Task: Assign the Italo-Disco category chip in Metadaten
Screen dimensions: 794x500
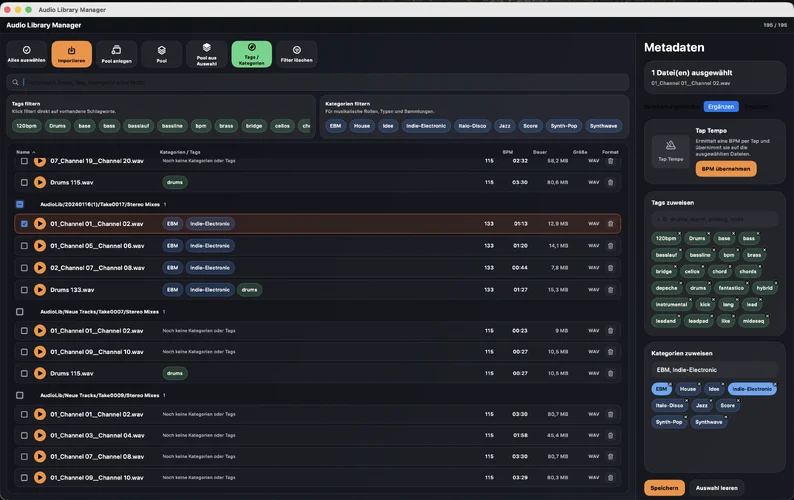Action: (669, 405)
